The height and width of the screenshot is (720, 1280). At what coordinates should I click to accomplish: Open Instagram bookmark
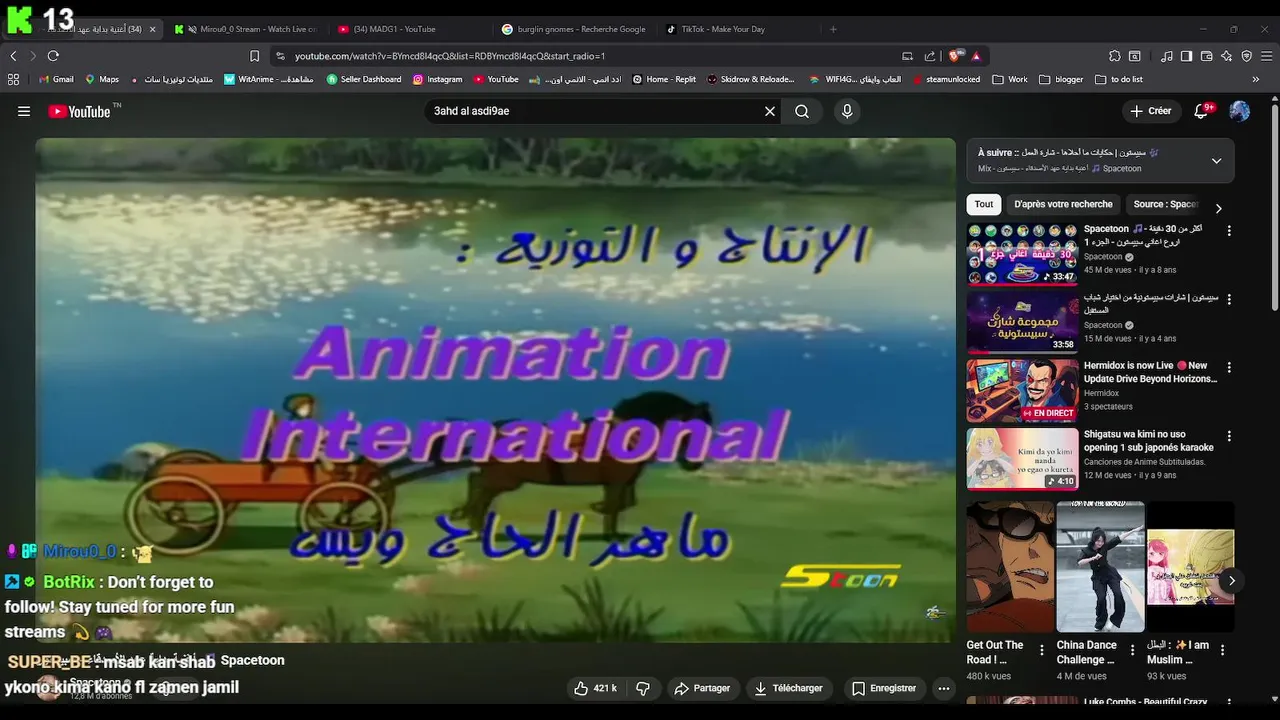438,79
